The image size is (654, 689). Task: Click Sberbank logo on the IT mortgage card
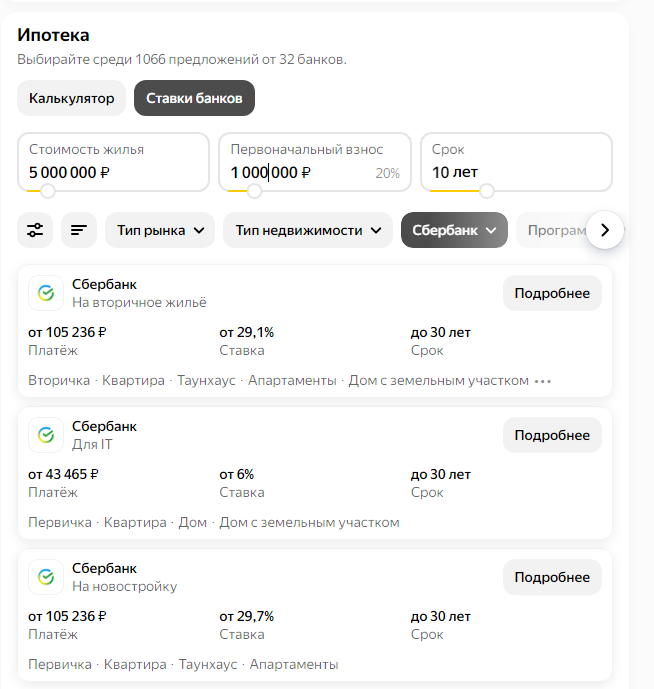[46, 435]
